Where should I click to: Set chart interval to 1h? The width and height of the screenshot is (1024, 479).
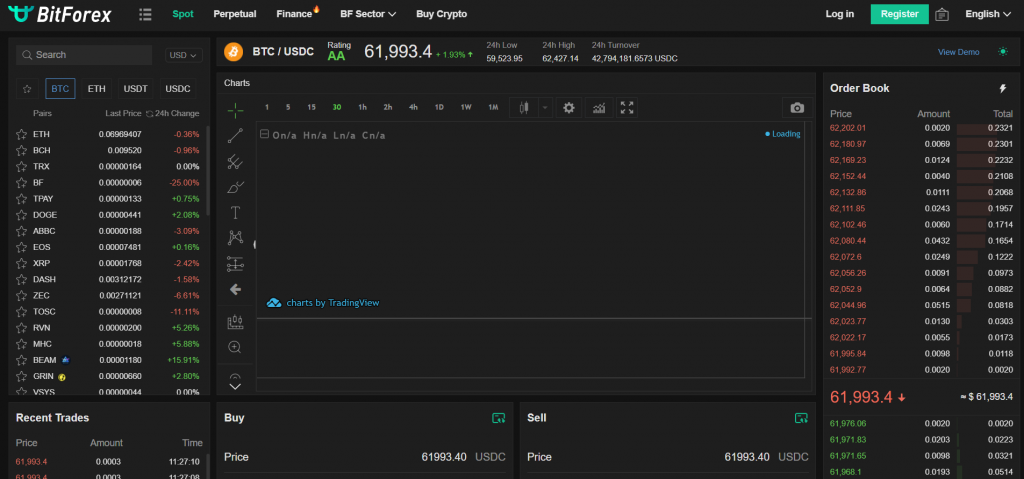click(x=362, y=107)
